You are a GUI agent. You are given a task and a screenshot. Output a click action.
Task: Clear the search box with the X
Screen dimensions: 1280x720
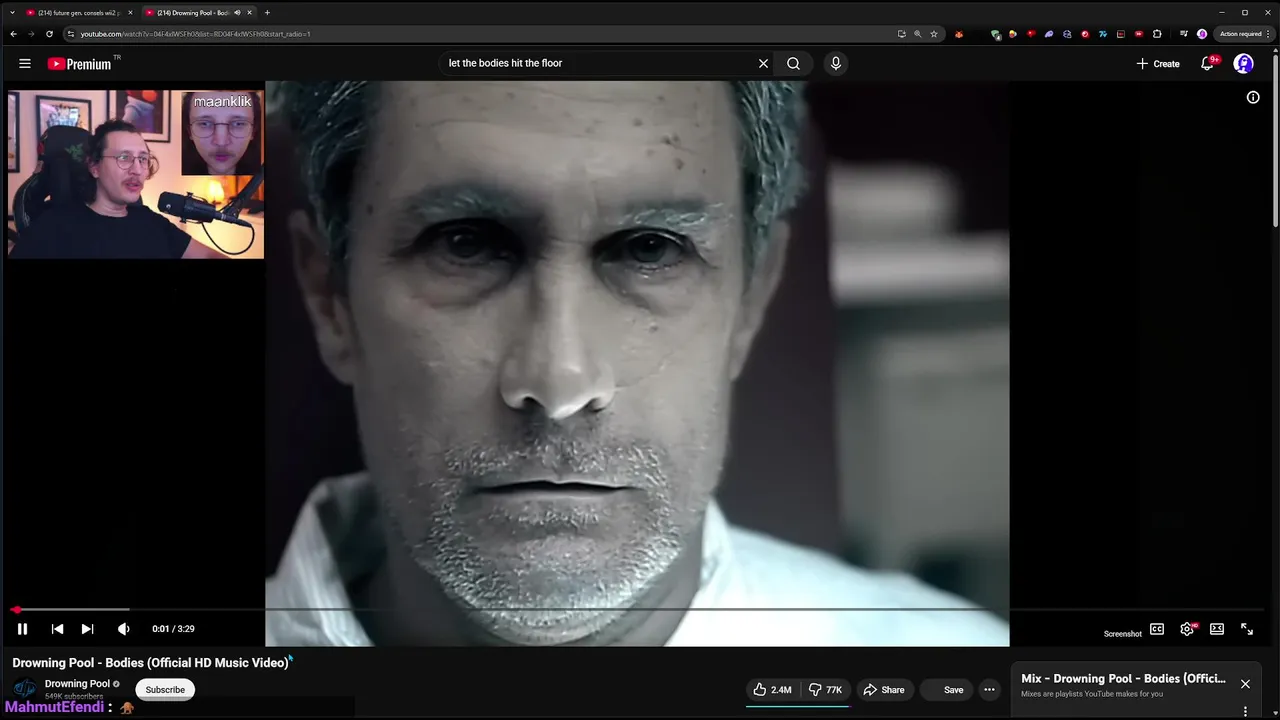pos(763,63)
